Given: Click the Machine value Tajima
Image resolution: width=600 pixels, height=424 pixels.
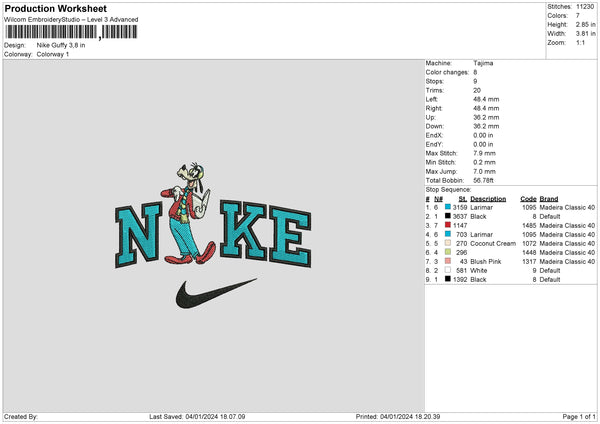Looking at the screenshot, I should coord(483,63).
